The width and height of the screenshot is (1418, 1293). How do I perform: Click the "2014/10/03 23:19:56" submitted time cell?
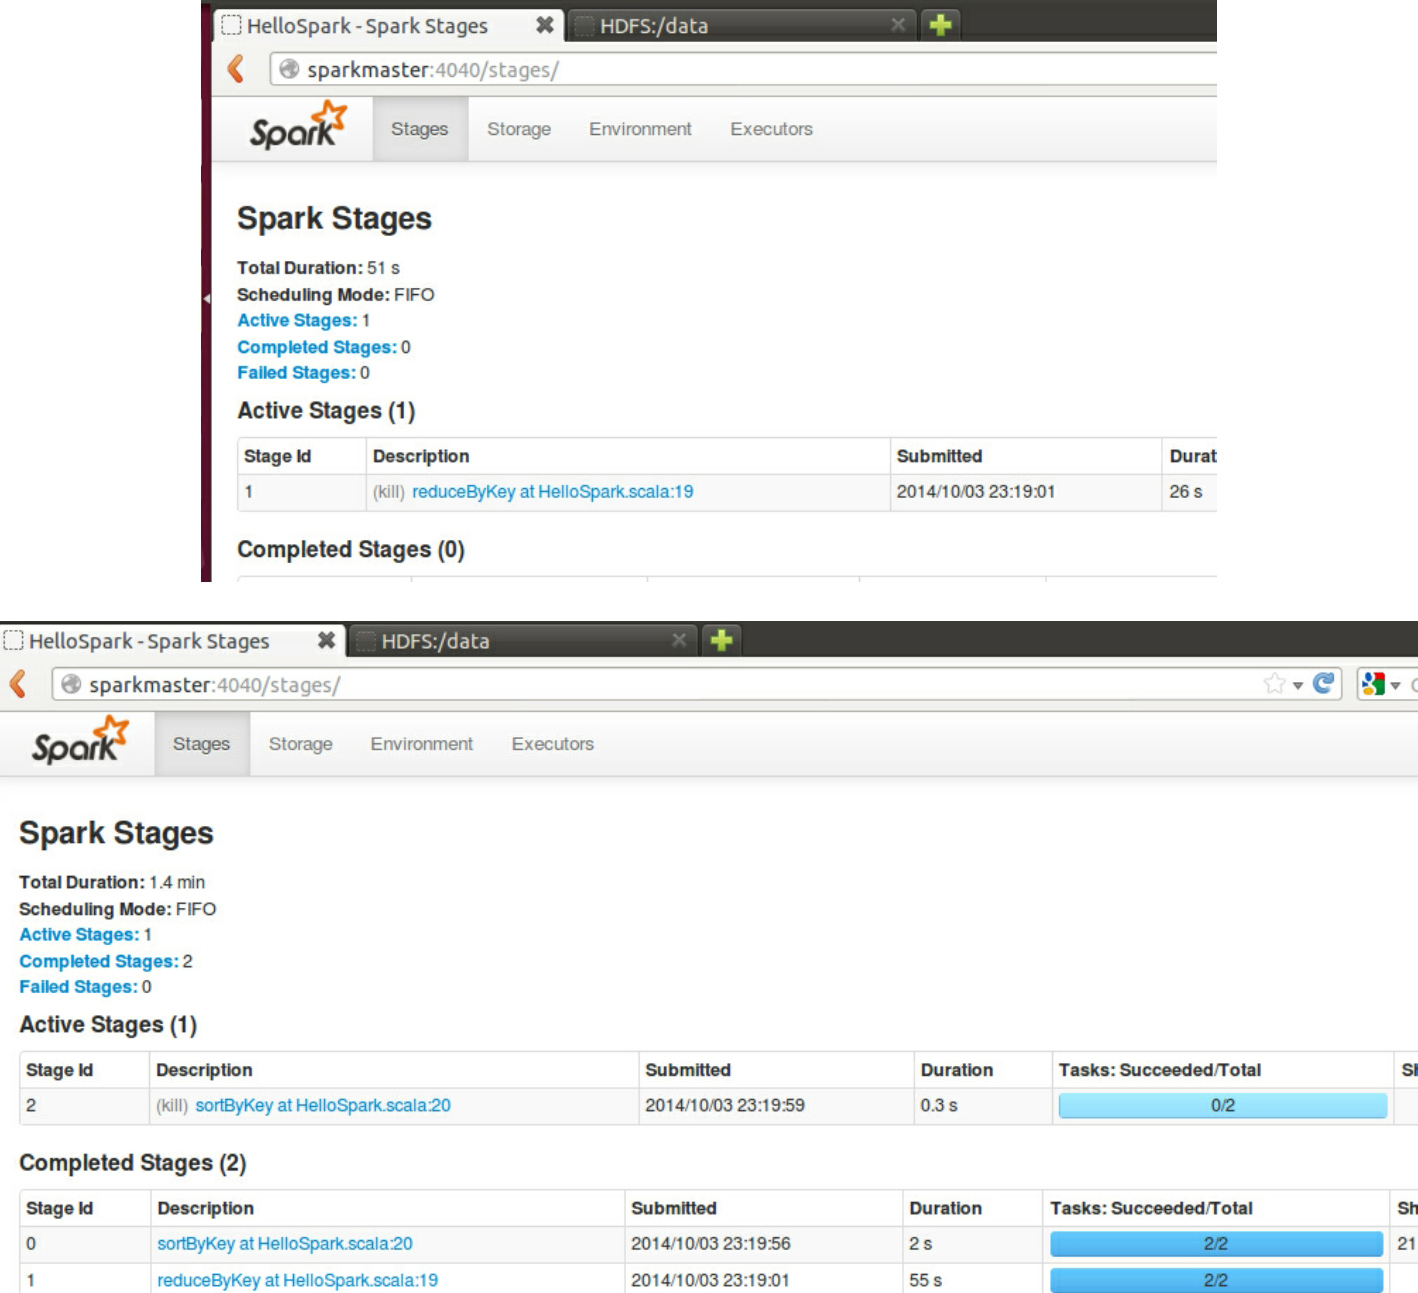pos(711,1244)
